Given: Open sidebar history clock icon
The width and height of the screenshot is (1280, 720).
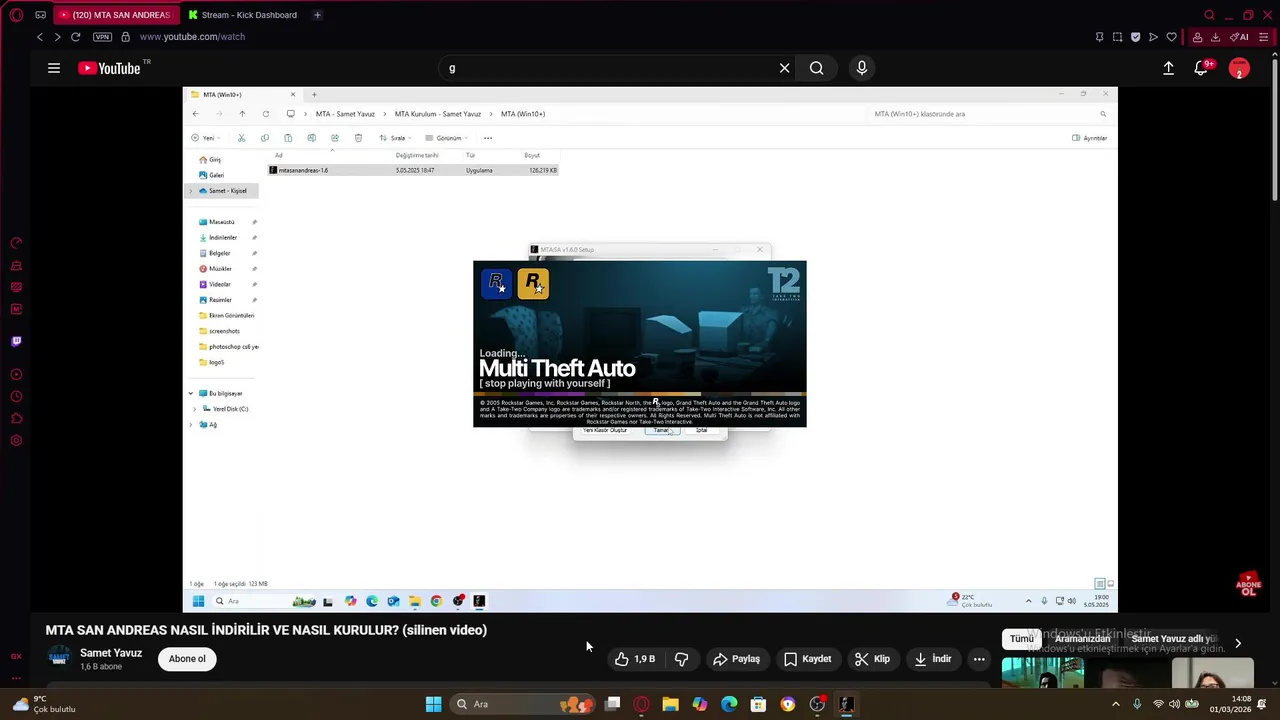Looking at the screenshot, I should (x=16, y=397).
